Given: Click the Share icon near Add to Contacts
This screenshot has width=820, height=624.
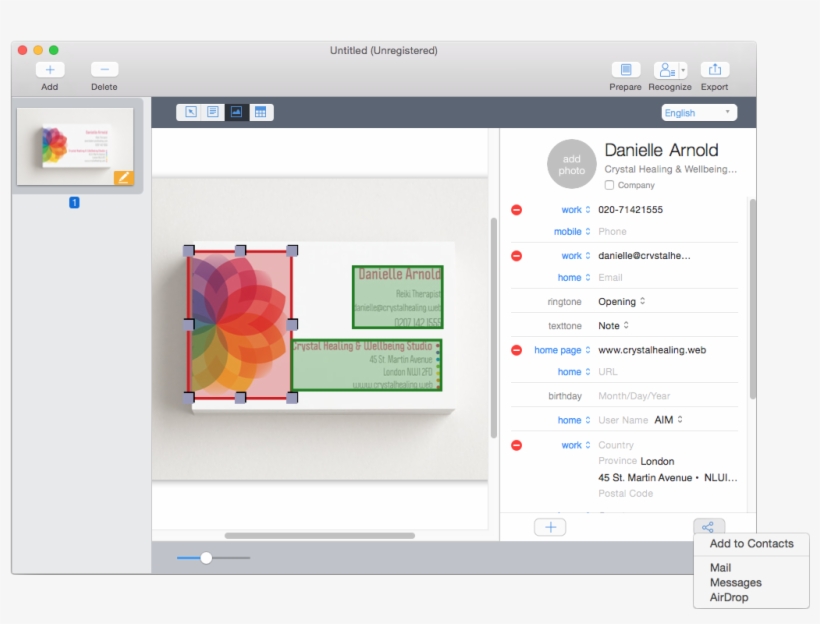Looking at the screenshot, I should point(709,526).
